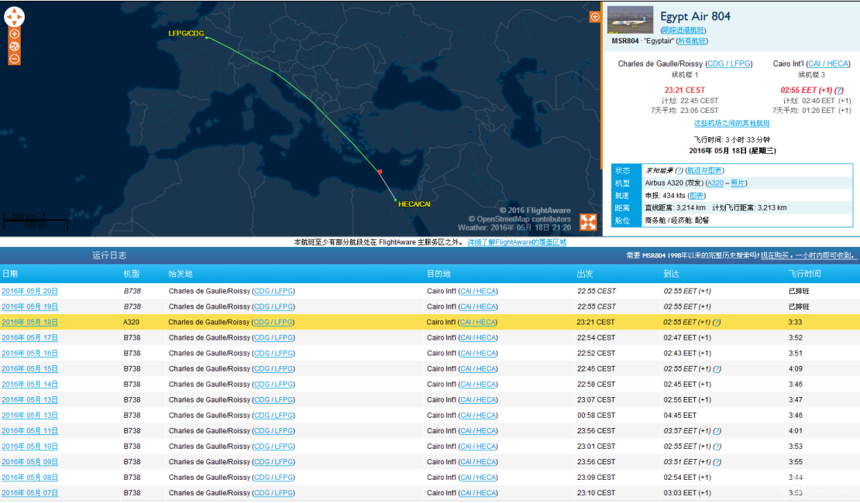Select the 04:45 EET arrival time cell
Viewport: 860px width, 503px height.
point(680,416)
